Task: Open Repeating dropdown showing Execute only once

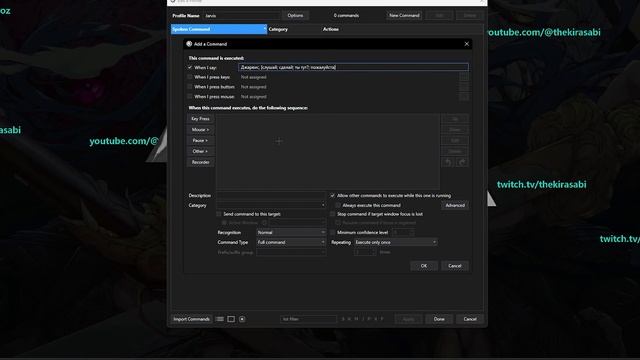Action: pyautogui.click(x=396, y=242)
